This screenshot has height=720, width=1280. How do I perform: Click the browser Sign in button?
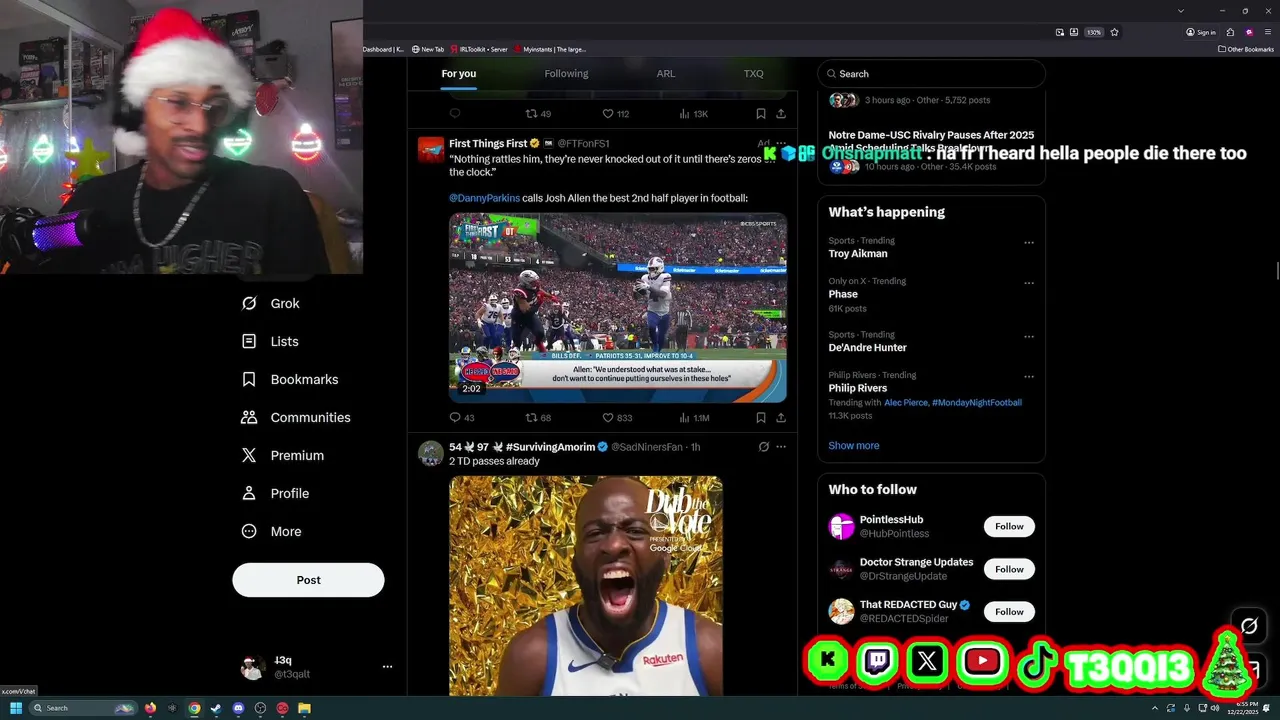click(1201, 32)
